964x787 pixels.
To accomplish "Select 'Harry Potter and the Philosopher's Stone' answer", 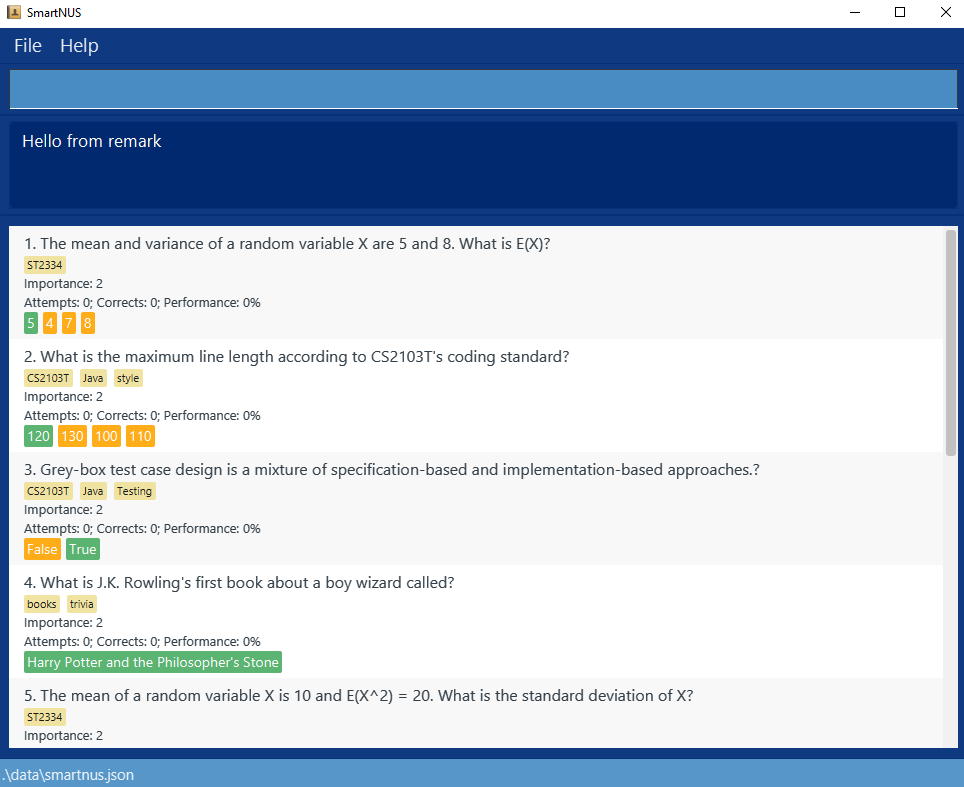I will [152, 662].
